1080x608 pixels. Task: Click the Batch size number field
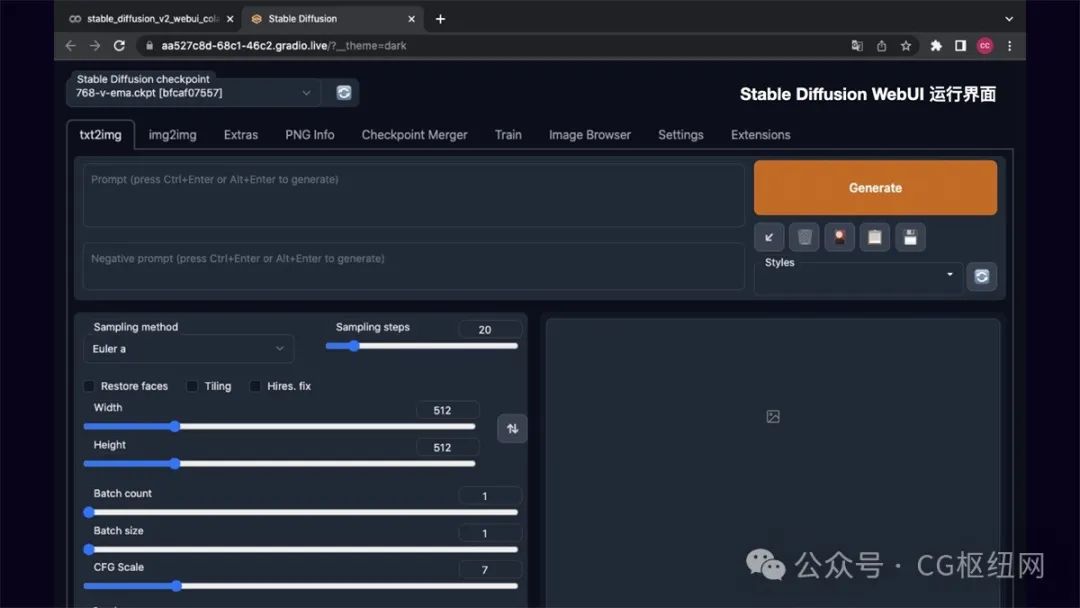pos(490,533)
